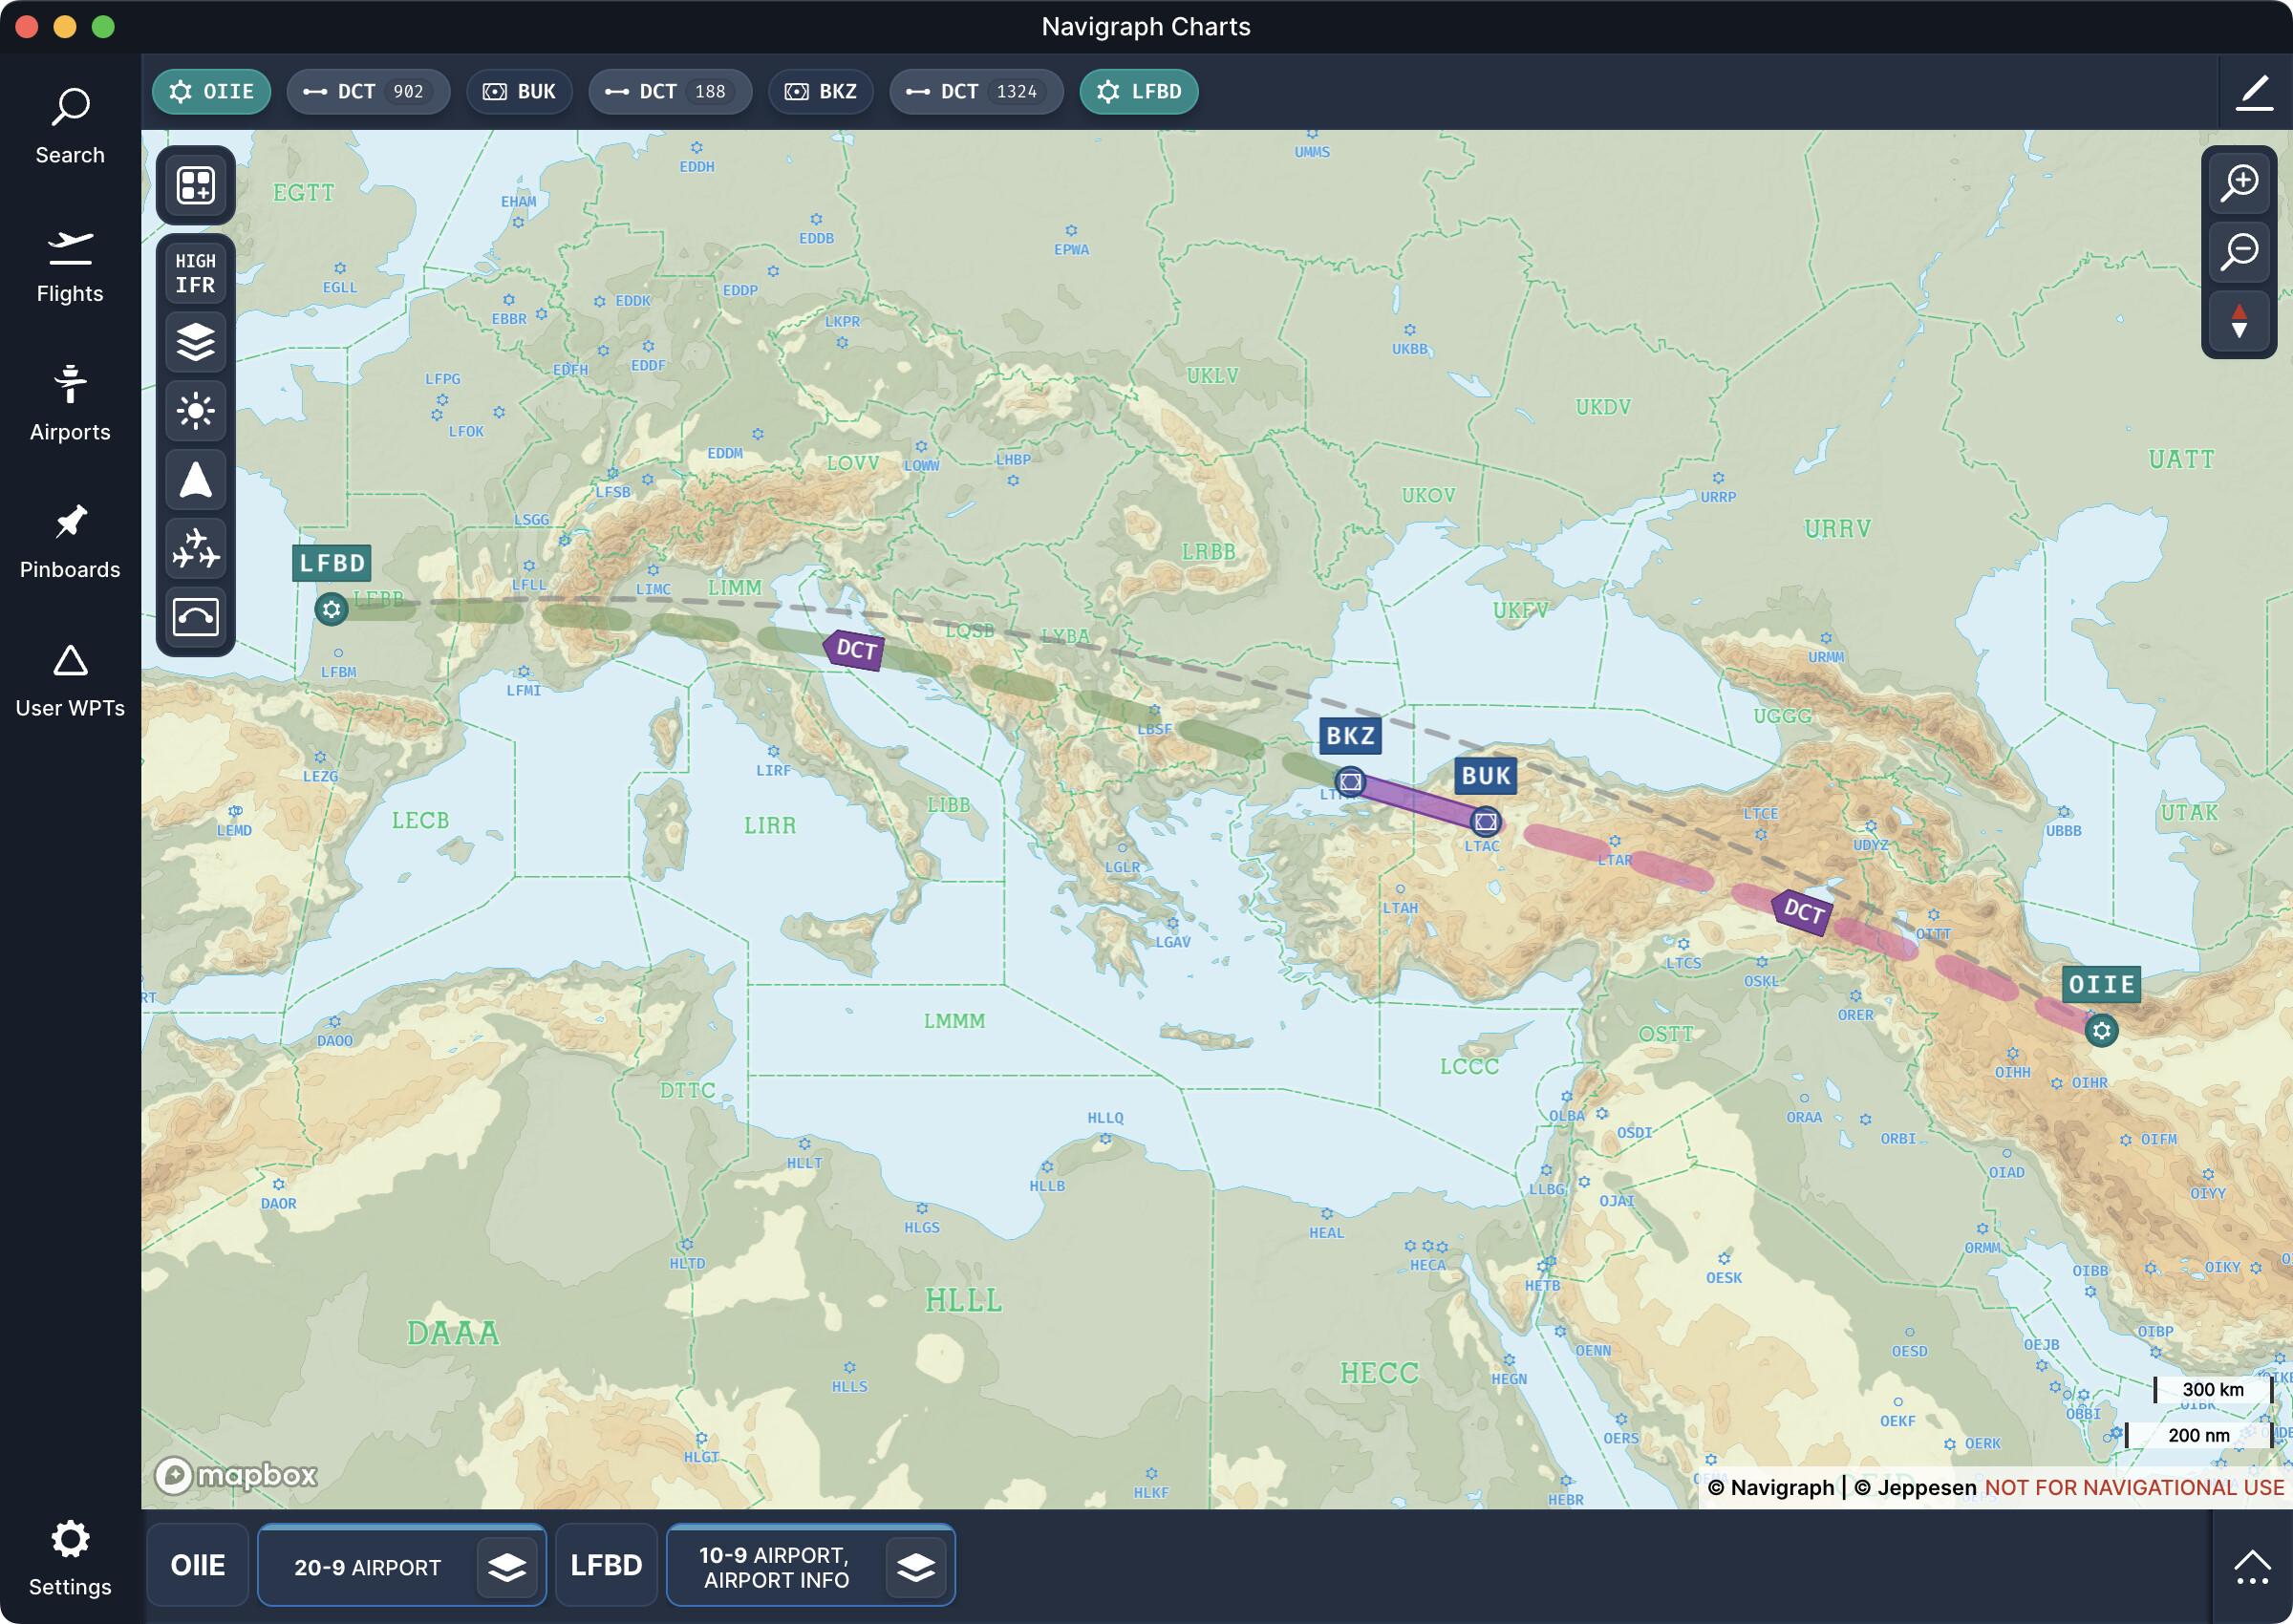Select BKZ waypoint chip
2293x1624 pixels.
821,92
